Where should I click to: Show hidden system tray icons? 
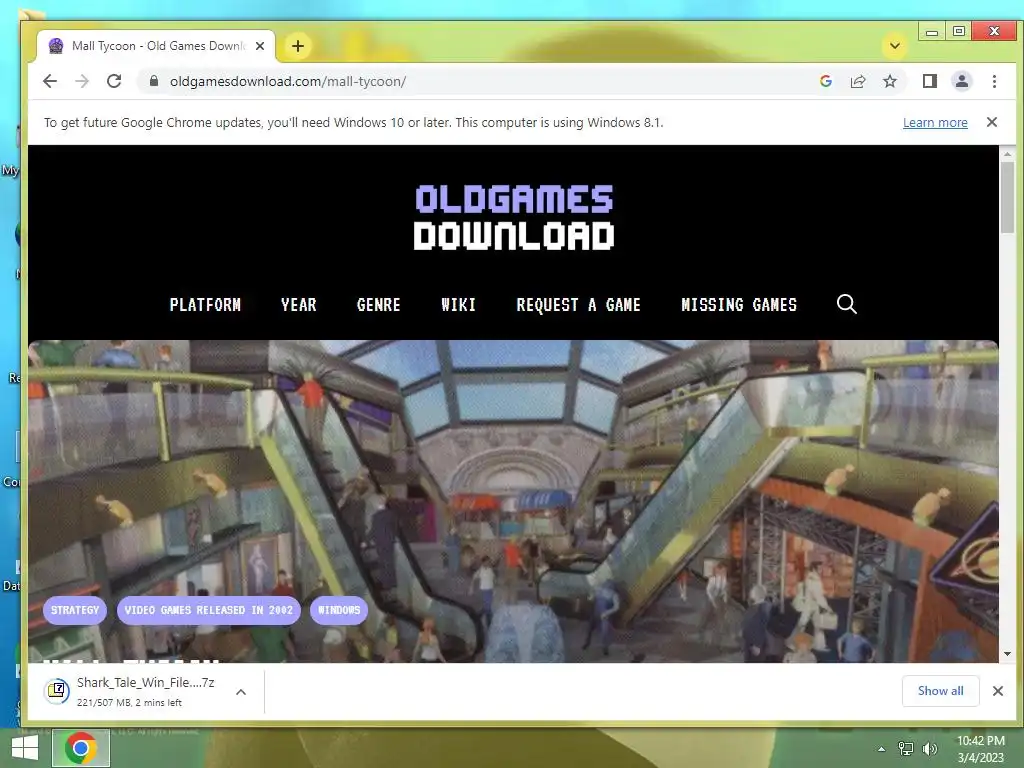tap(881, 749)
